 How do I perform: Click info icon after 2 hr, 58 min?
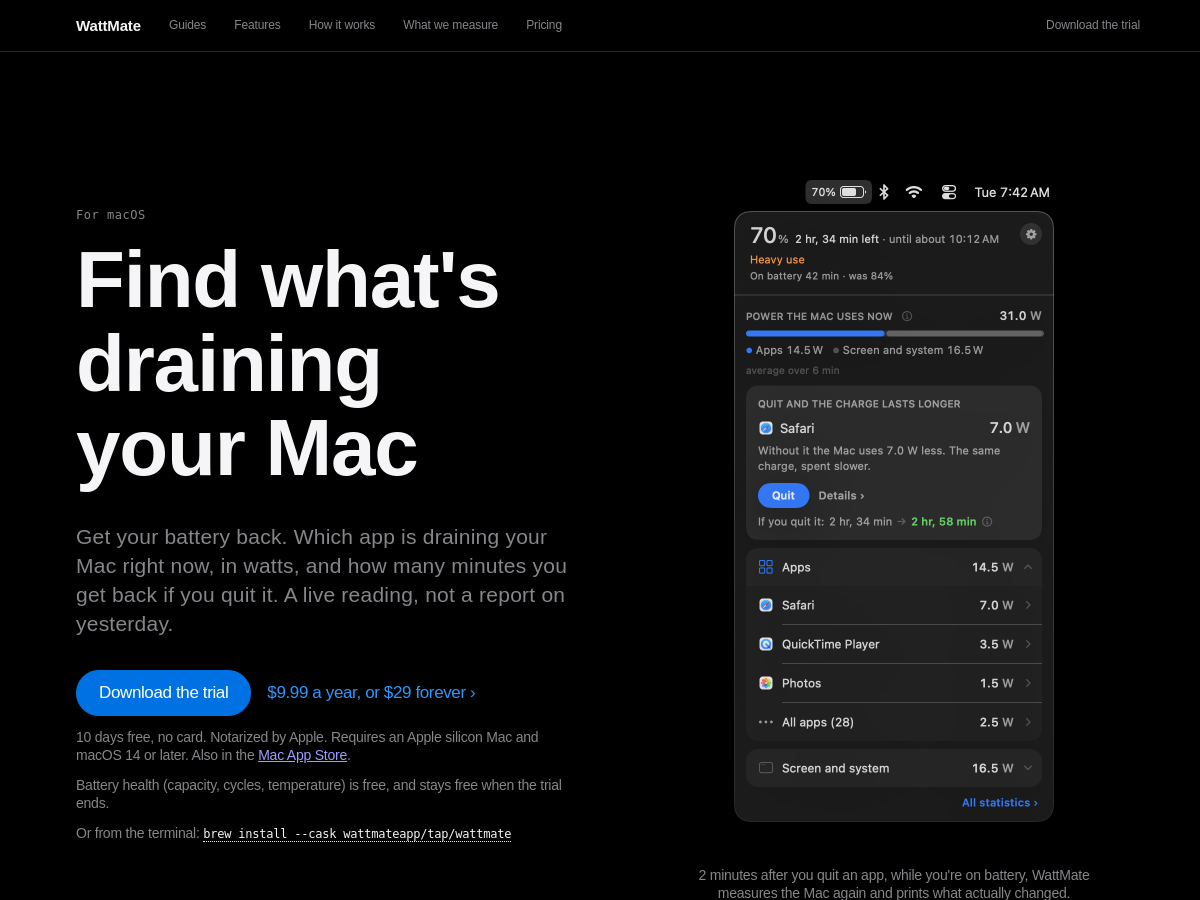coord(987,522)
